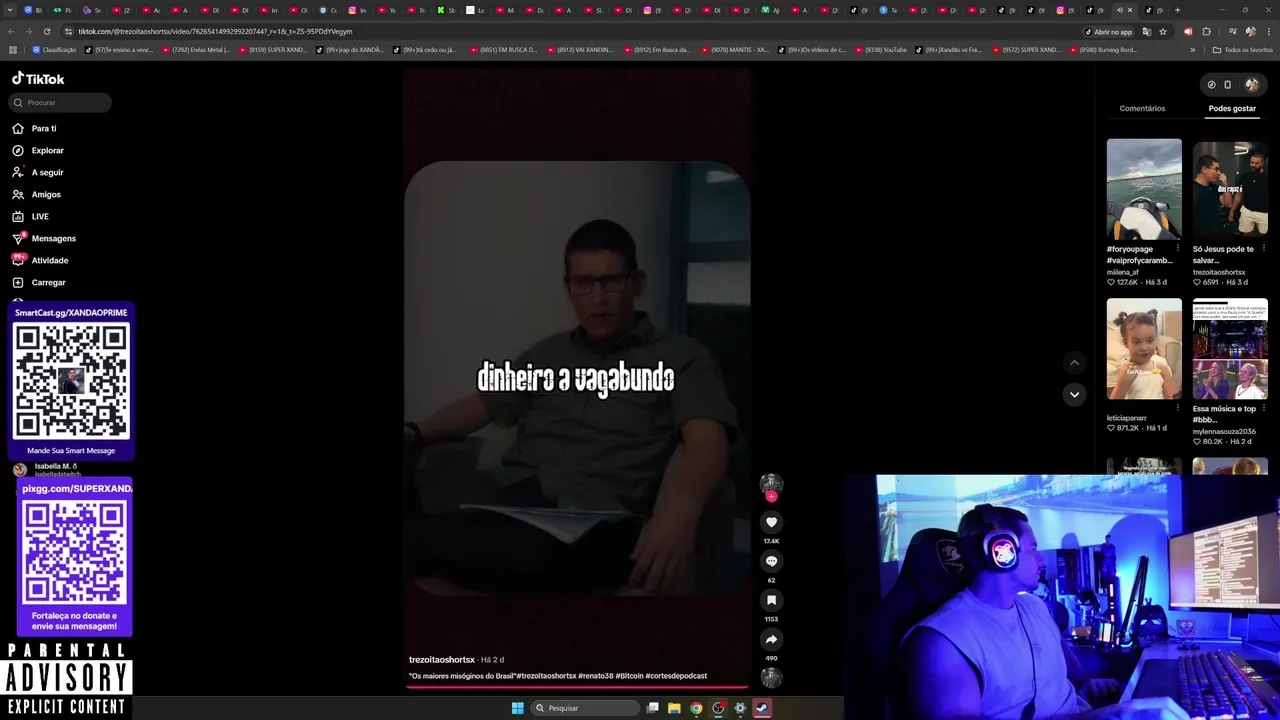Open Mensagens inbox
The height and width of the screenshot is (720, 1280).
(x=44, y=238)
